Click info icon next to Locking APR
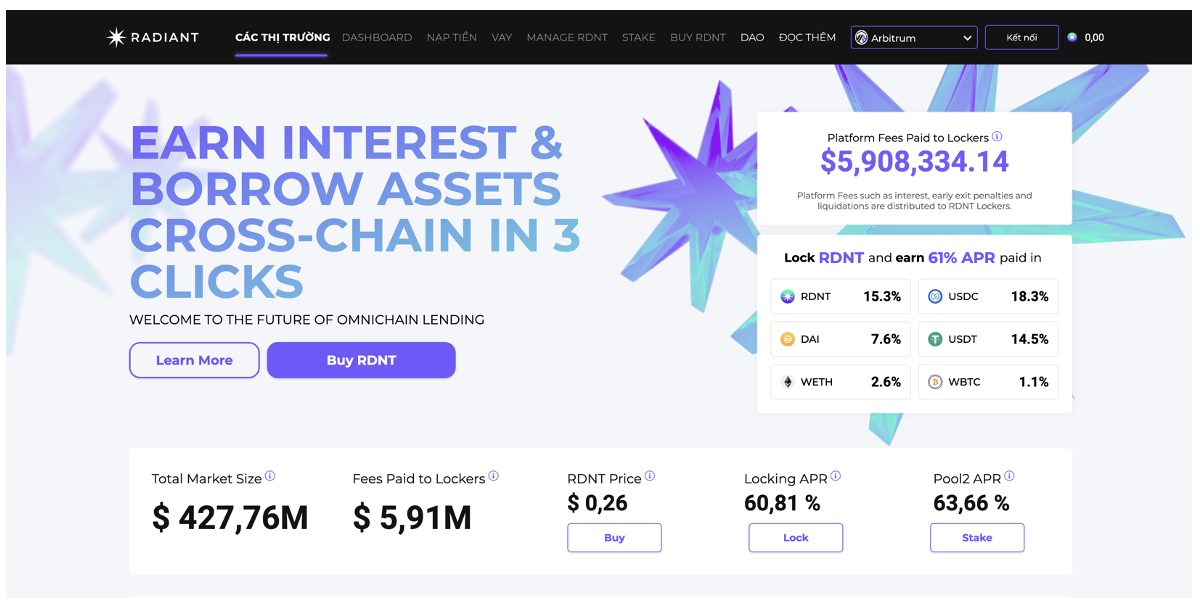The width and height of the screenshot is (1200, 600). pyautogui.click(x=836, y=477)
